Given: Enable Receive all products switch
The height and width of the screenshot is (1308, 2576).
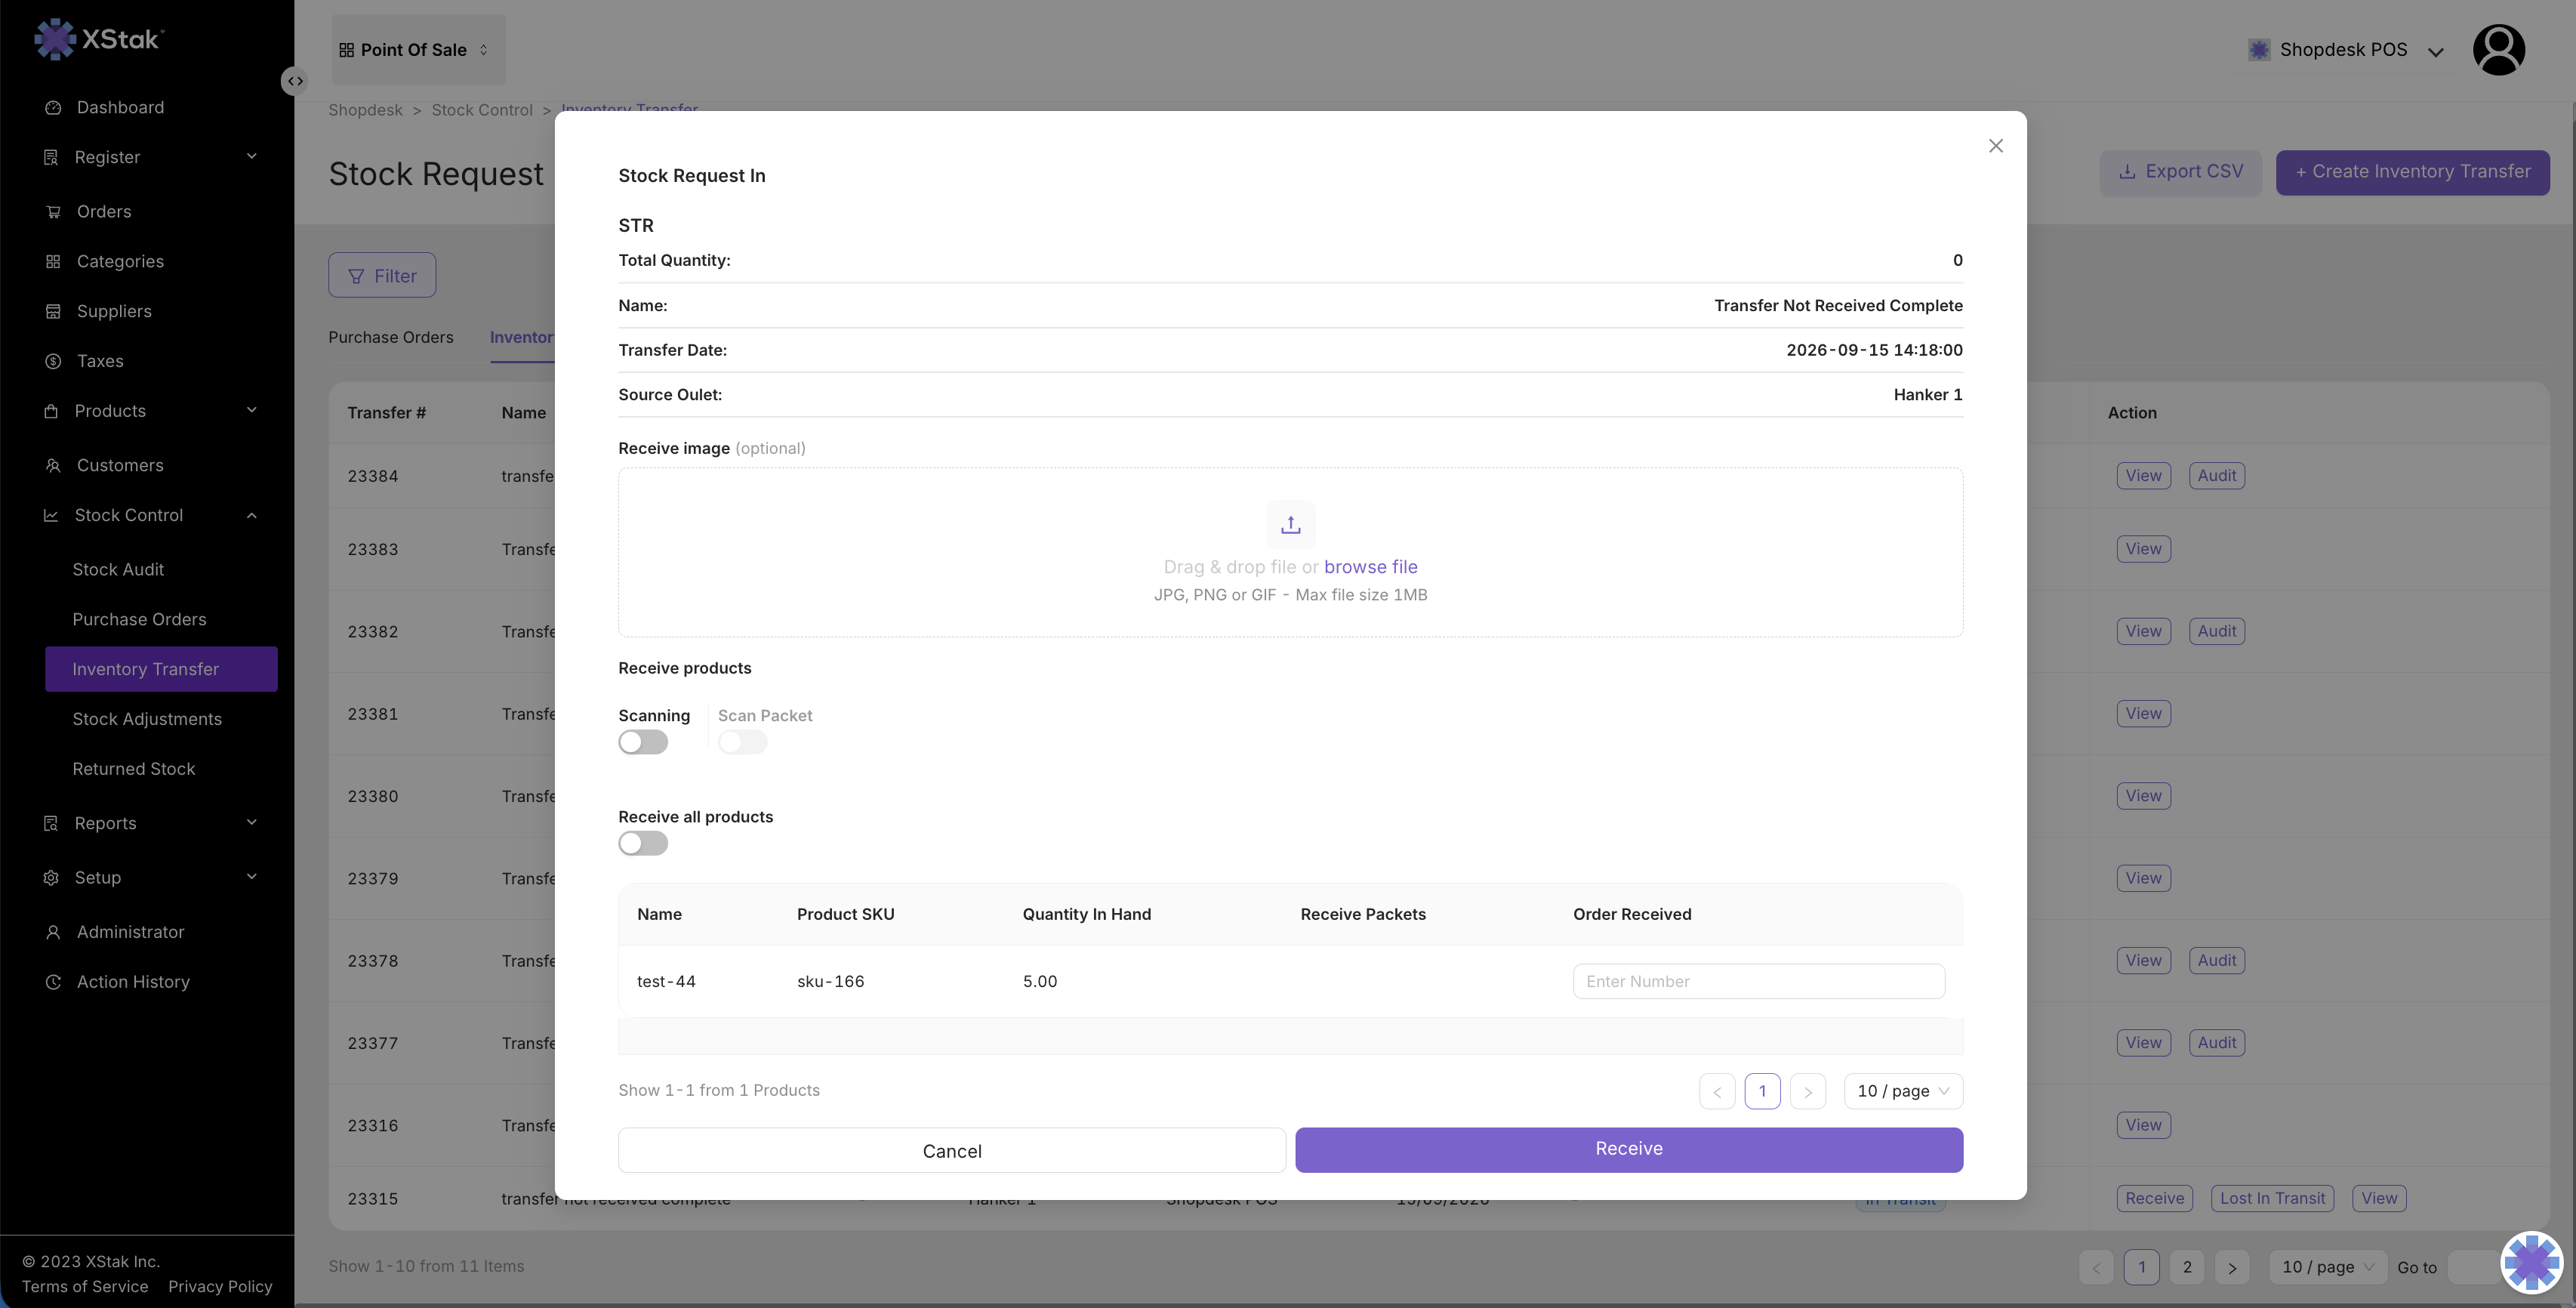Looking at the screenshot, I should (643, 843).
